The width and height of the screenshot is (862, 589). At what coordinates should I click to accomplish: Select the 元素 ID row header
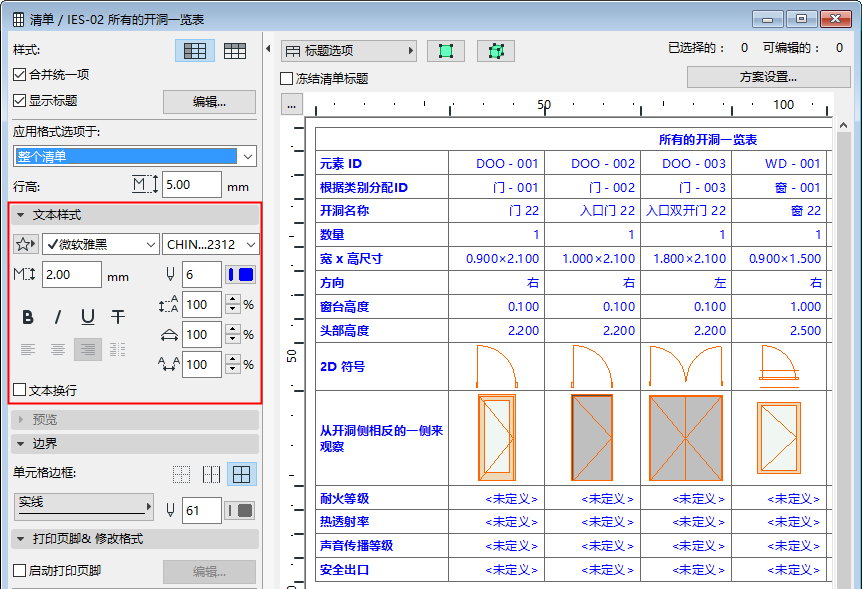[x=382, y=163]
